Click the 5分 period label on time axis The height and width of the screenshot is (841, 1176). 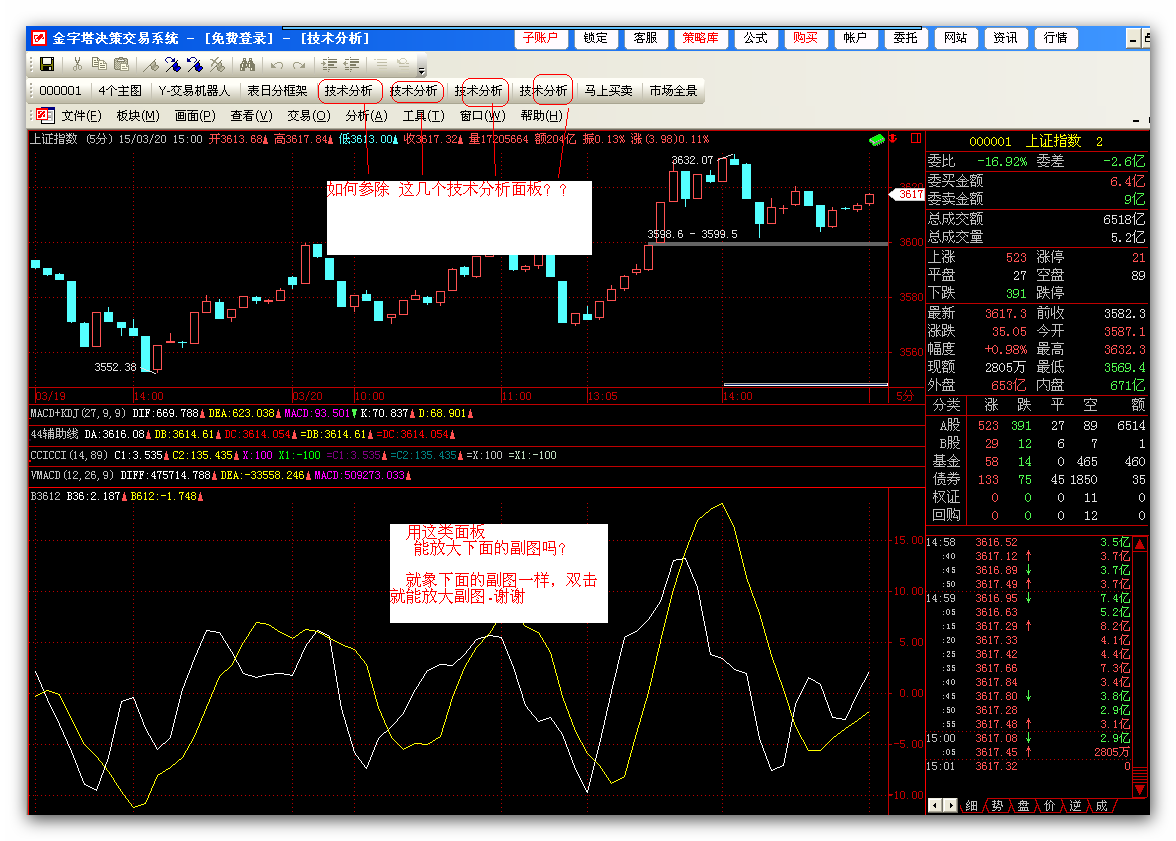pyautogui.click(x=905, y=396)
